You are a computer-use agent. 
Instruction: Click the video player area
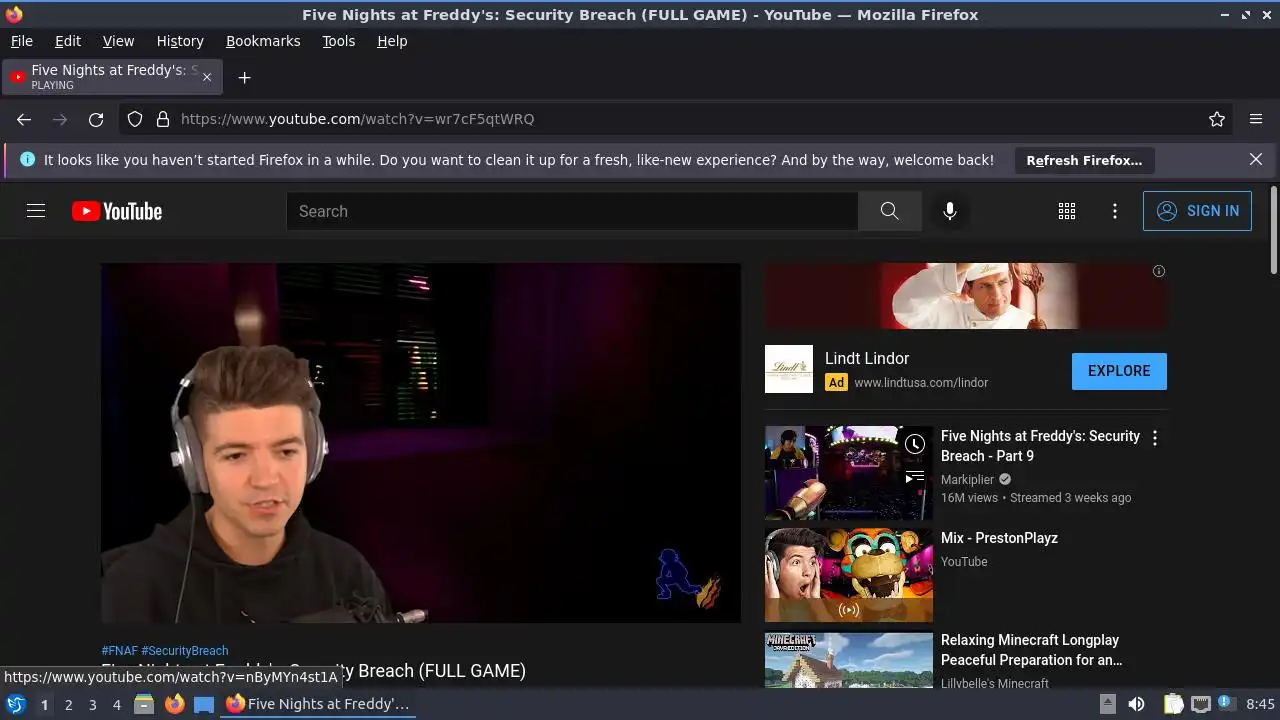pos(421,443)
